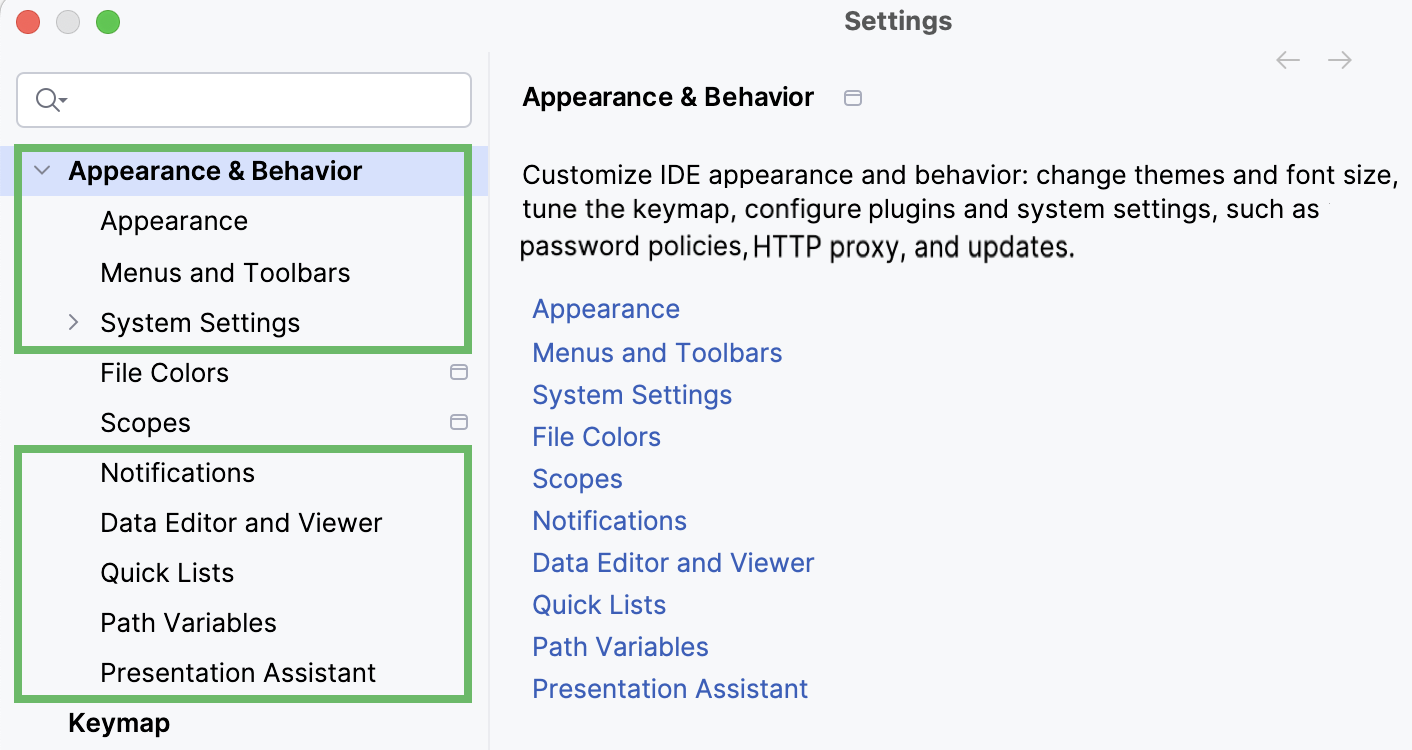This screenshot has height=750, width=1412.
Task: Click the search magnifier icon
Action: click(45, 99)
